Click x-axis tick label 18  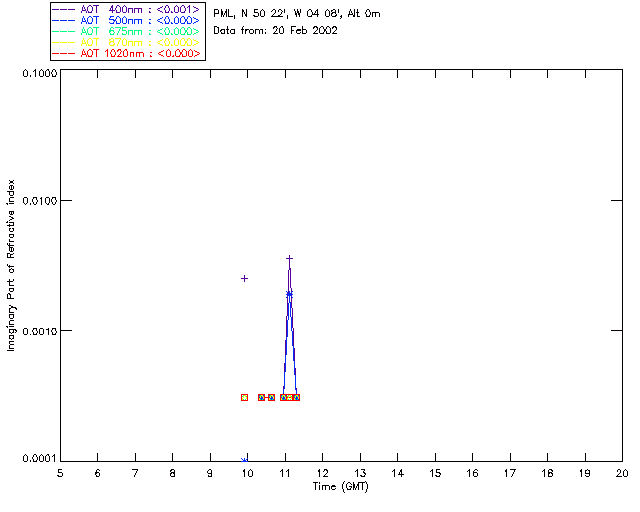pos(548,473)
